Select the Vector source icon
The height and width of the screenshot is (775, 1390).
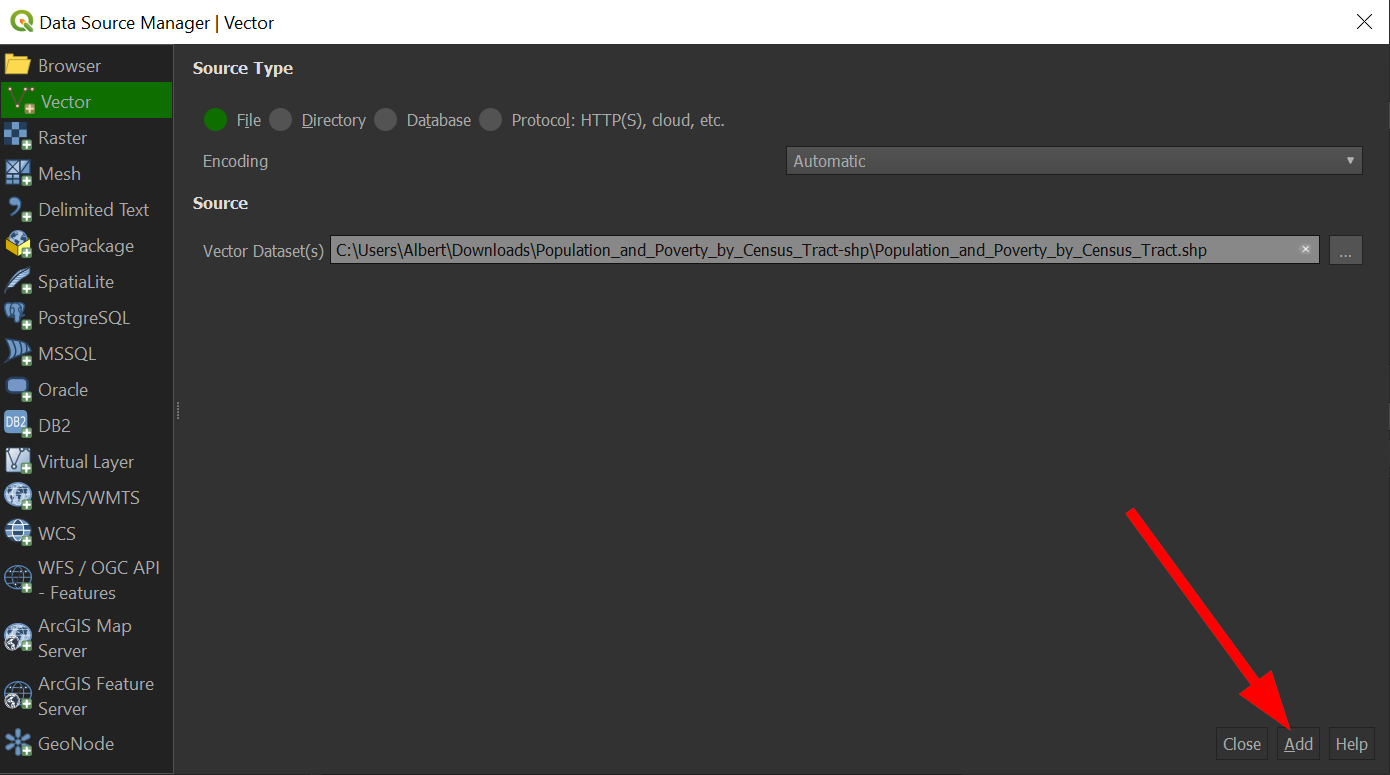click(20, 101)
